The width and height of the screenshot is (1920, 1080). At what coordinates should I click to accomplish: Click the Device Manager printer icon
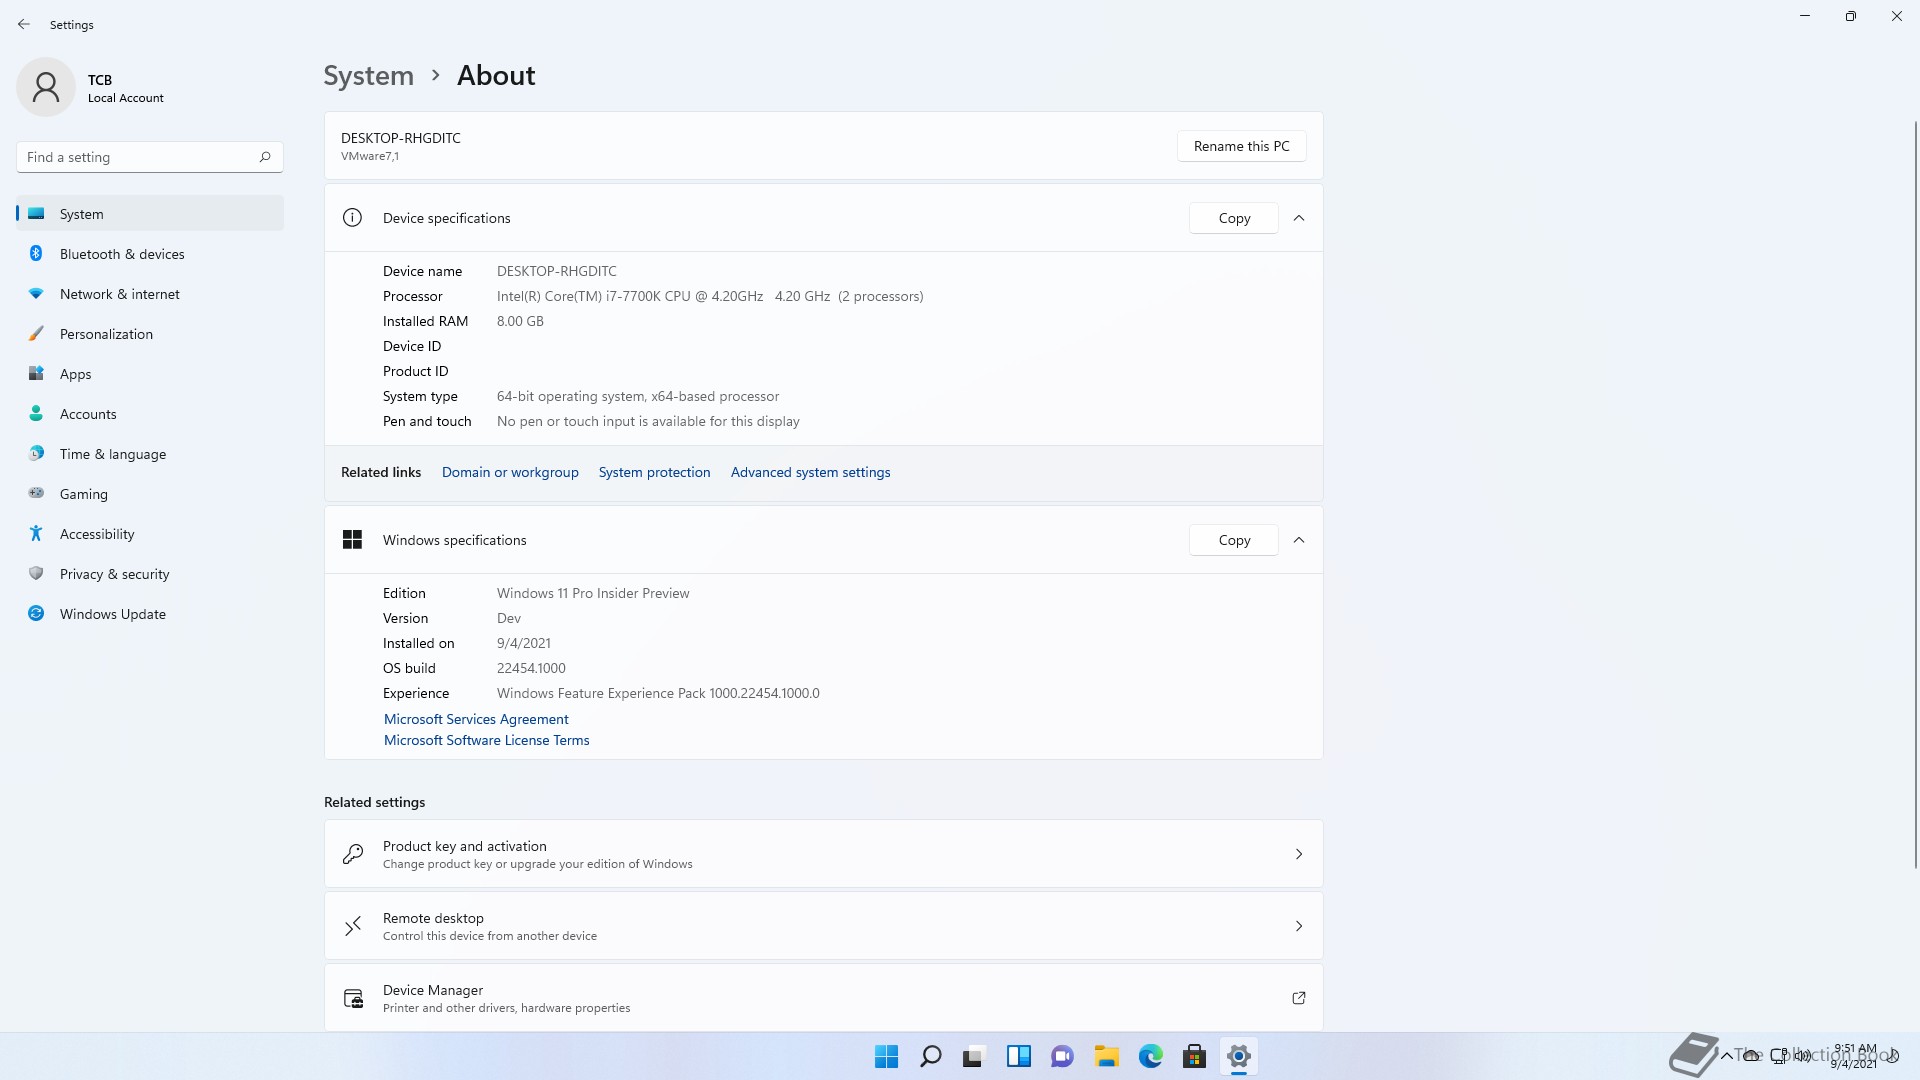point(353,998)
